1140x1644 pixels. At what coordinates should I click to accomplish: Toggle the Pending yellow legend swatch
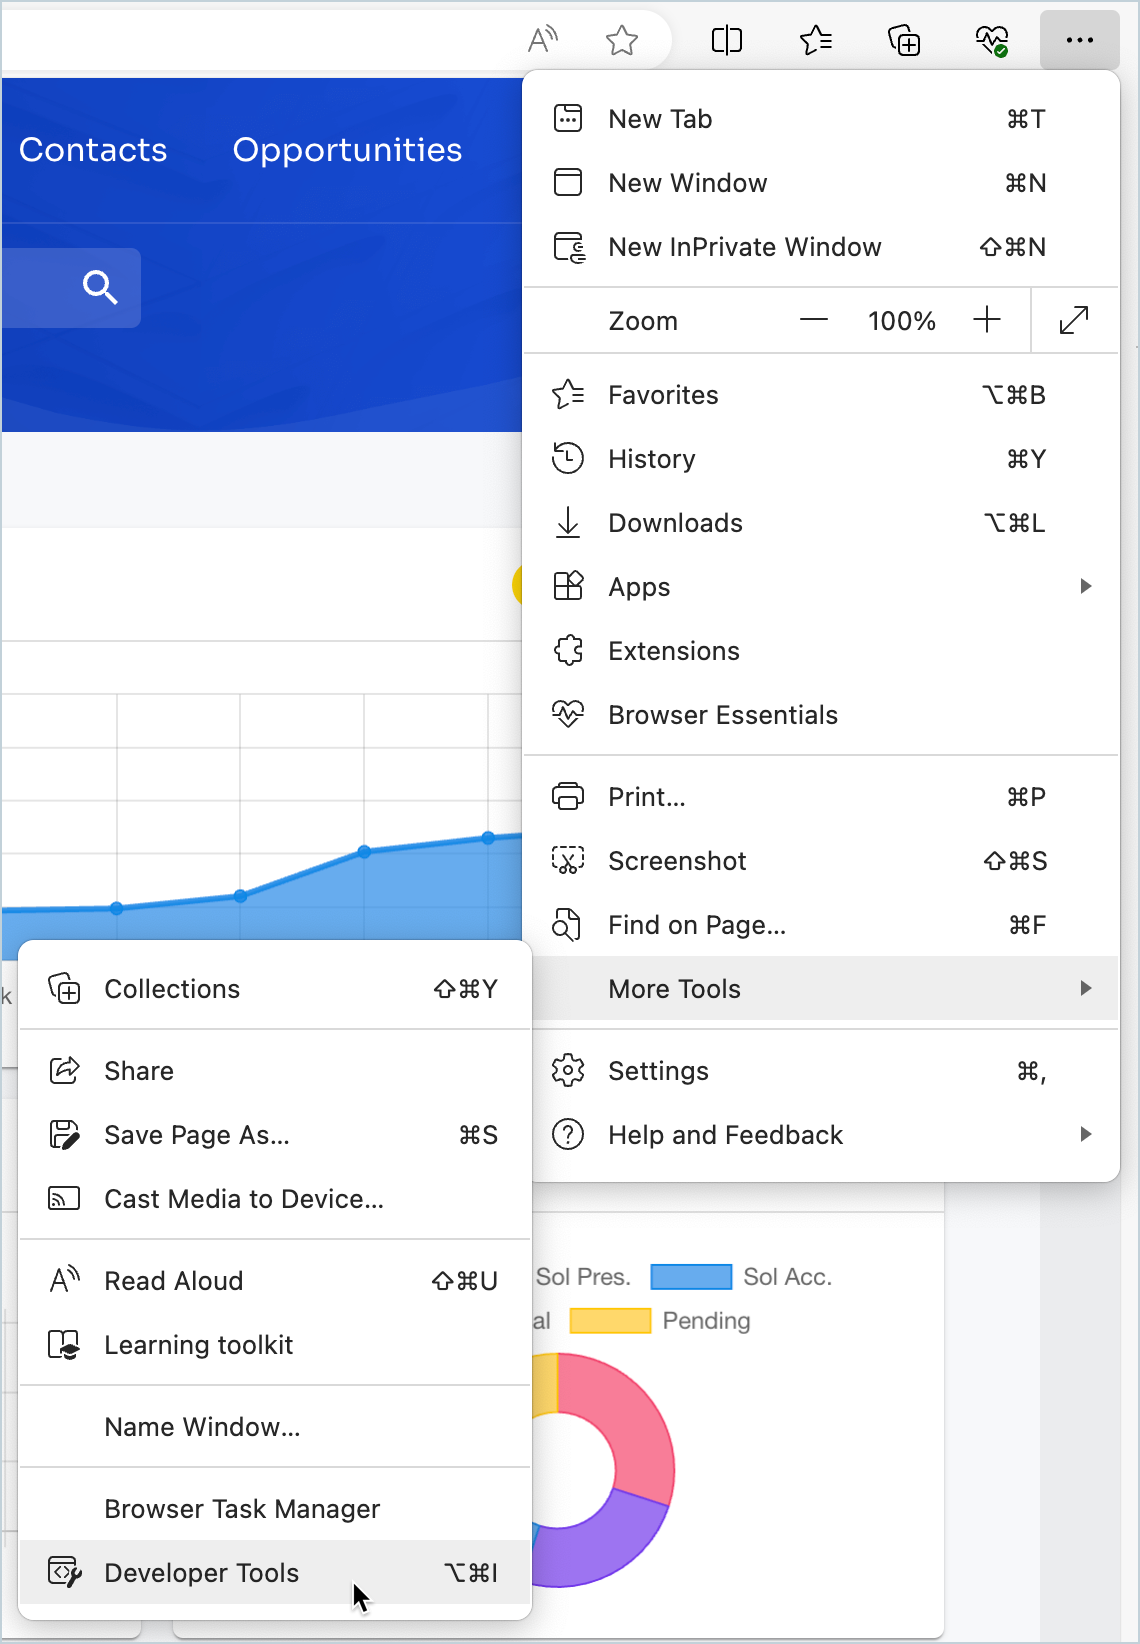tap(610, 1321)
